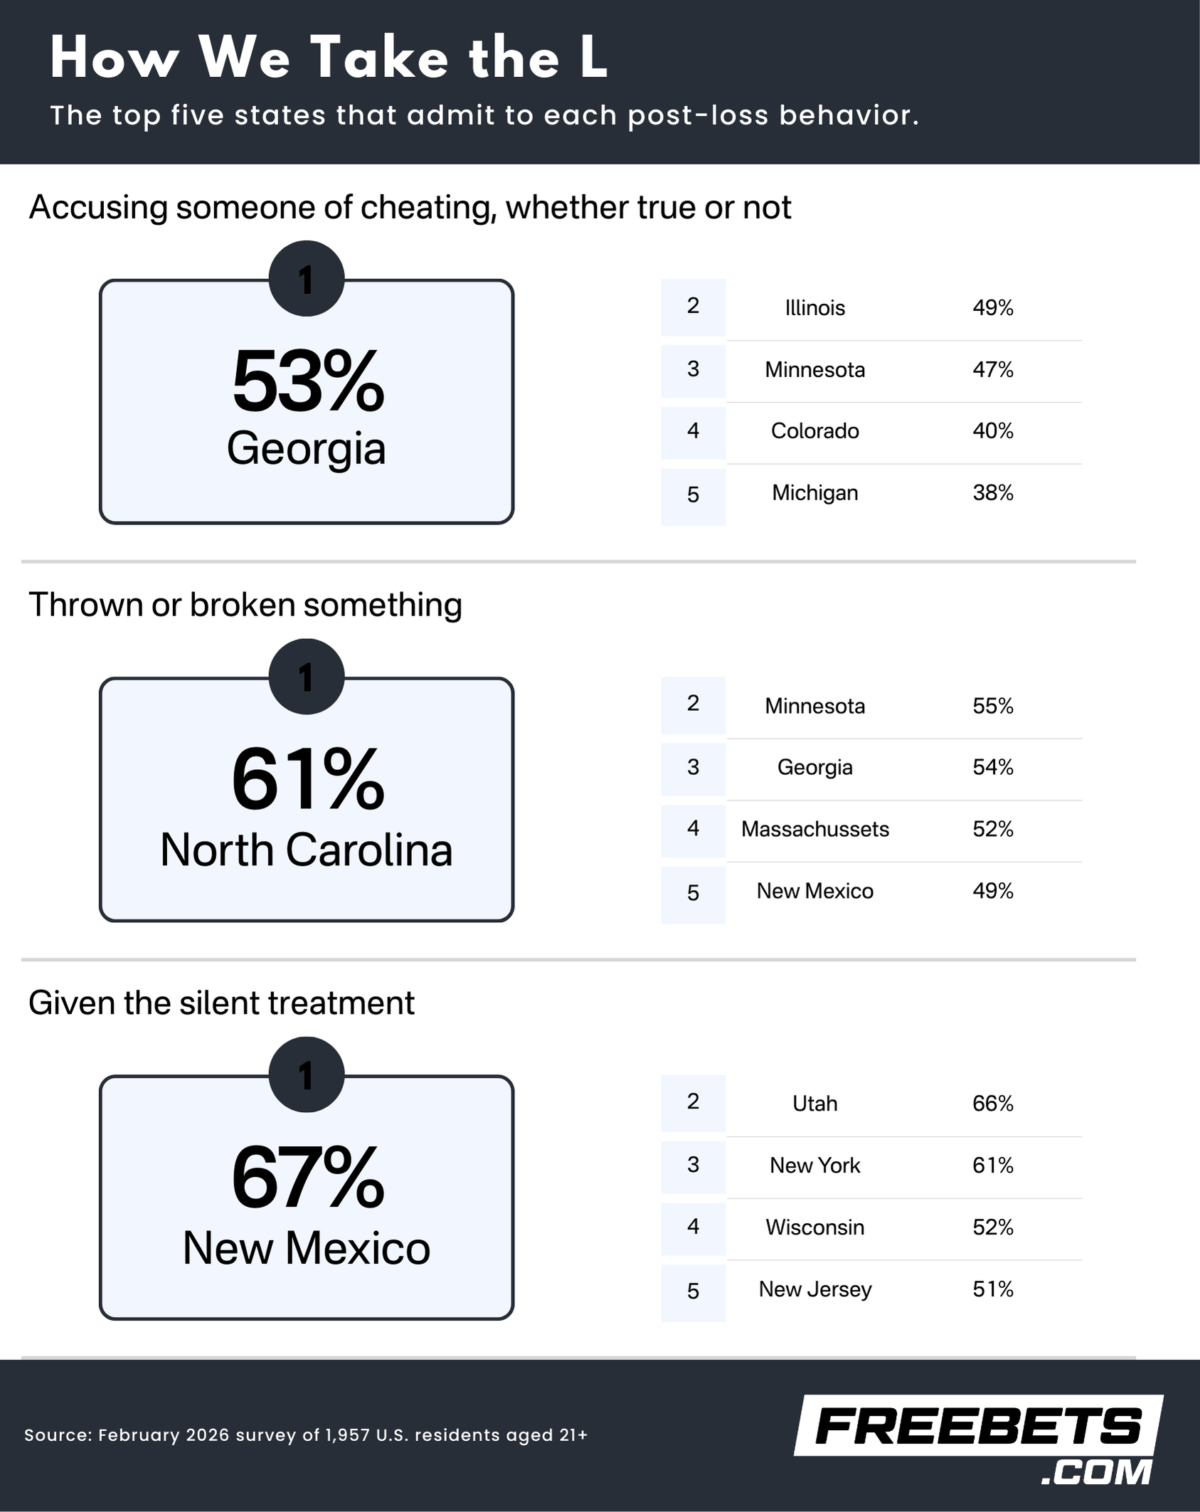
Task: Click the Accusing someone of cheating heading
Action: (410, 207)
